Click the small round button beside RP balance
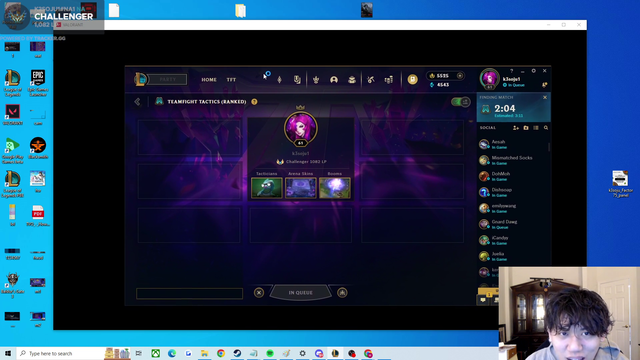 (x=460, y=76)
